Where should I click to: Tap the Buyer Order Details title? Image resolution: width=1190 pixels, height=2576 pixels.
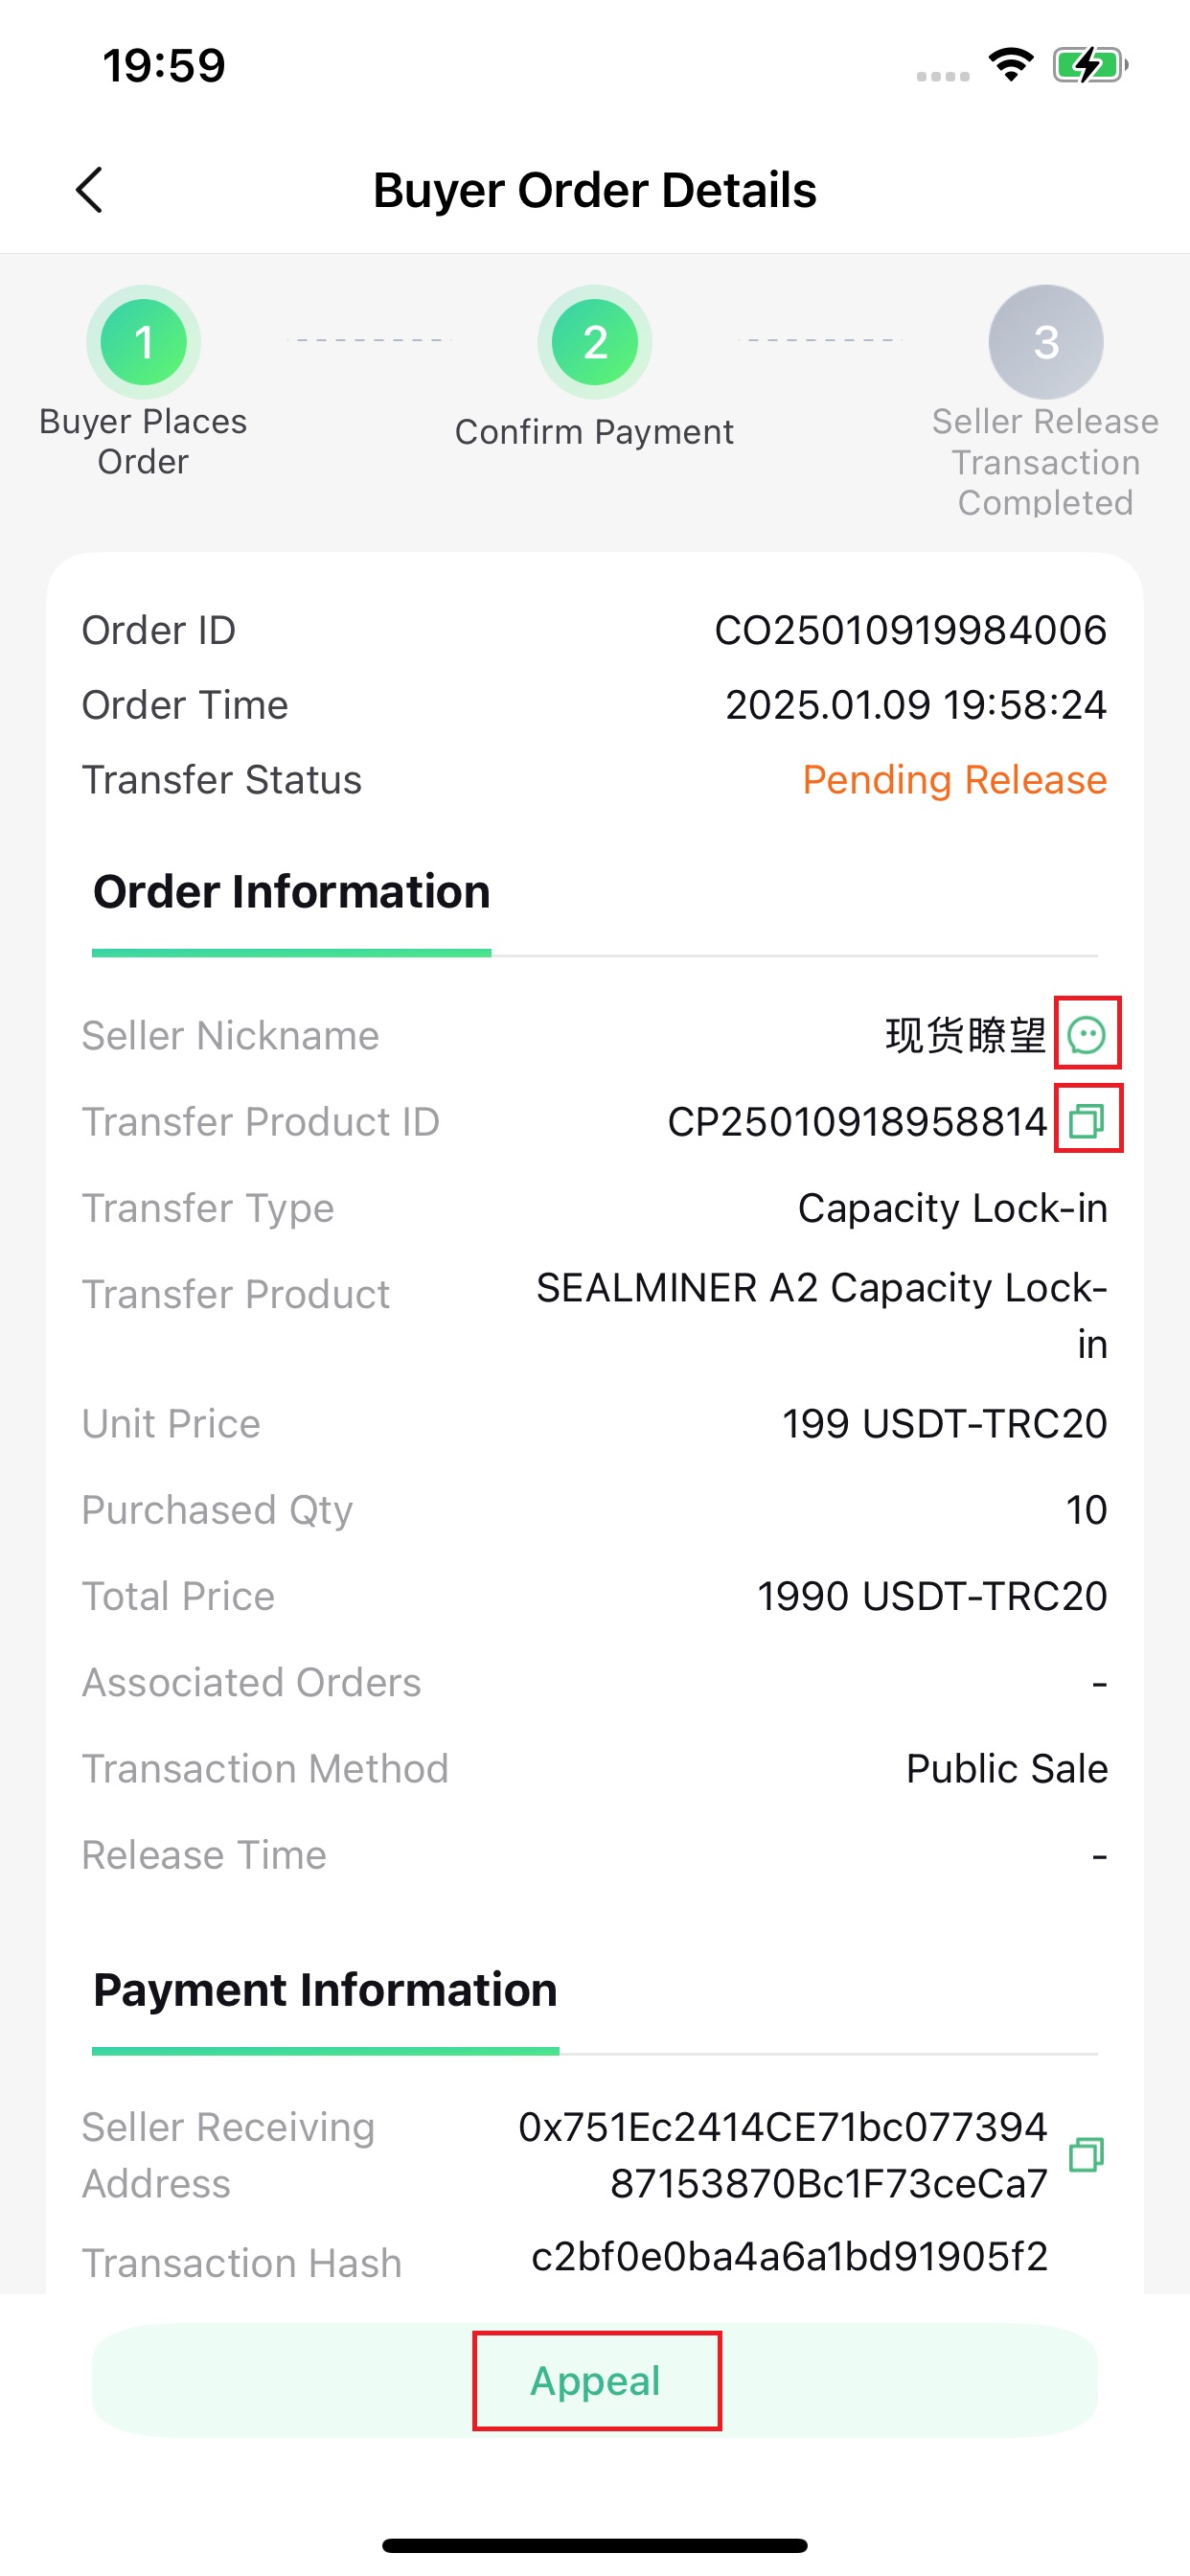[595, 190]
